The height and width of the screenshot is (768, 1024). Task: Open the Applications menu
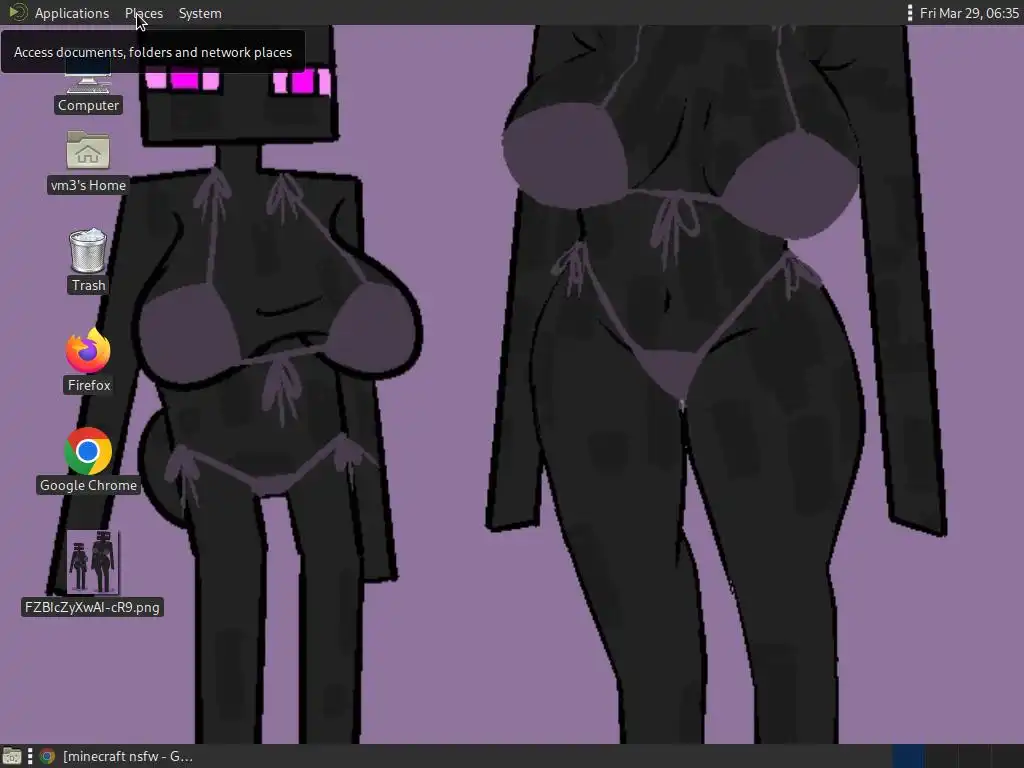(x=72, y=13)
